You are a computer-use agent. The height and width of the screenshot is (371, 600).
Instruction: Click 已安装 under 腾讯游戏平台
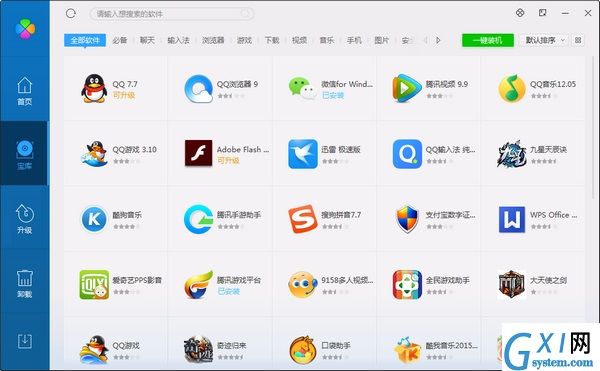coord(228,291)
